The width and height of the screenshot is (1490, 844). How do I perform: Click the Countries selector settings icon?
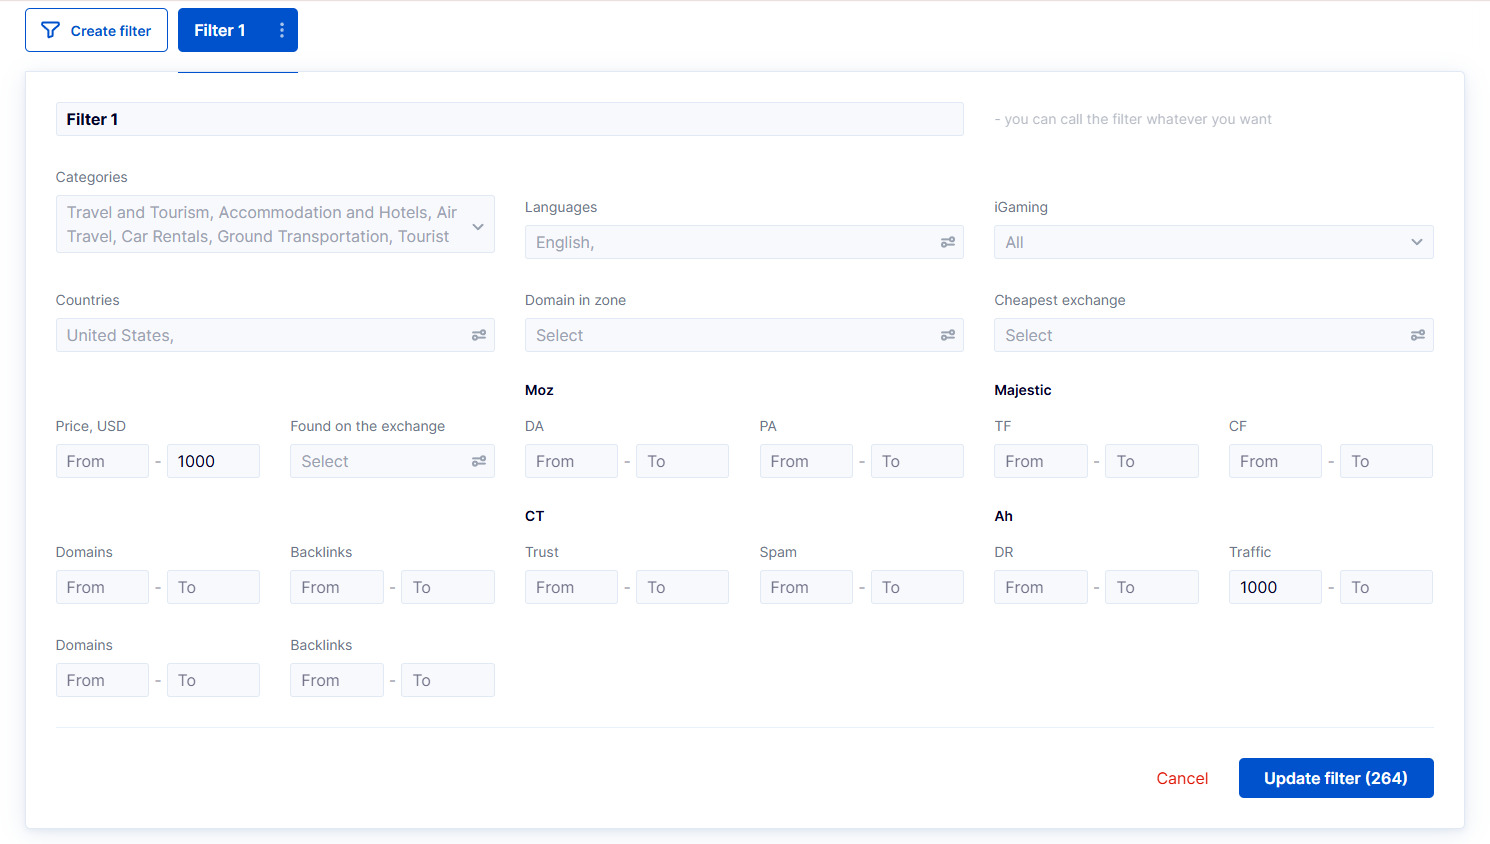click(x=478, y=335)
